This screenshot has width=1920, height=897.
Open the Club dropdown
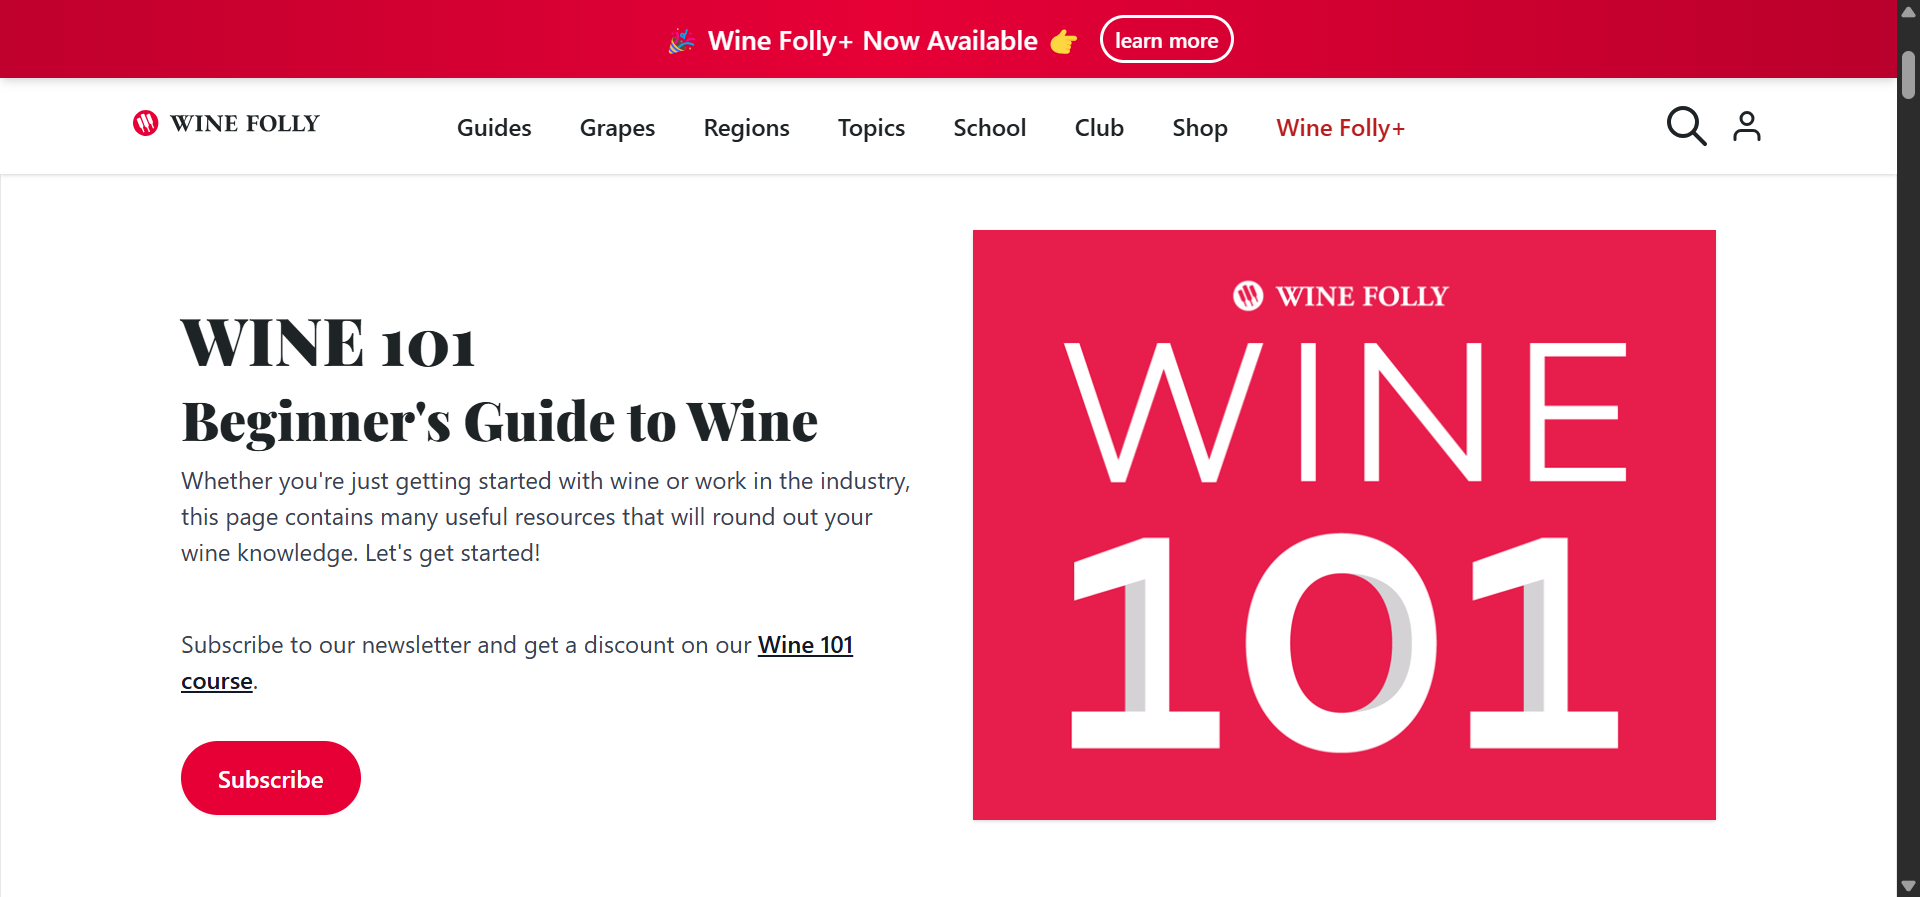[1098, 127]
